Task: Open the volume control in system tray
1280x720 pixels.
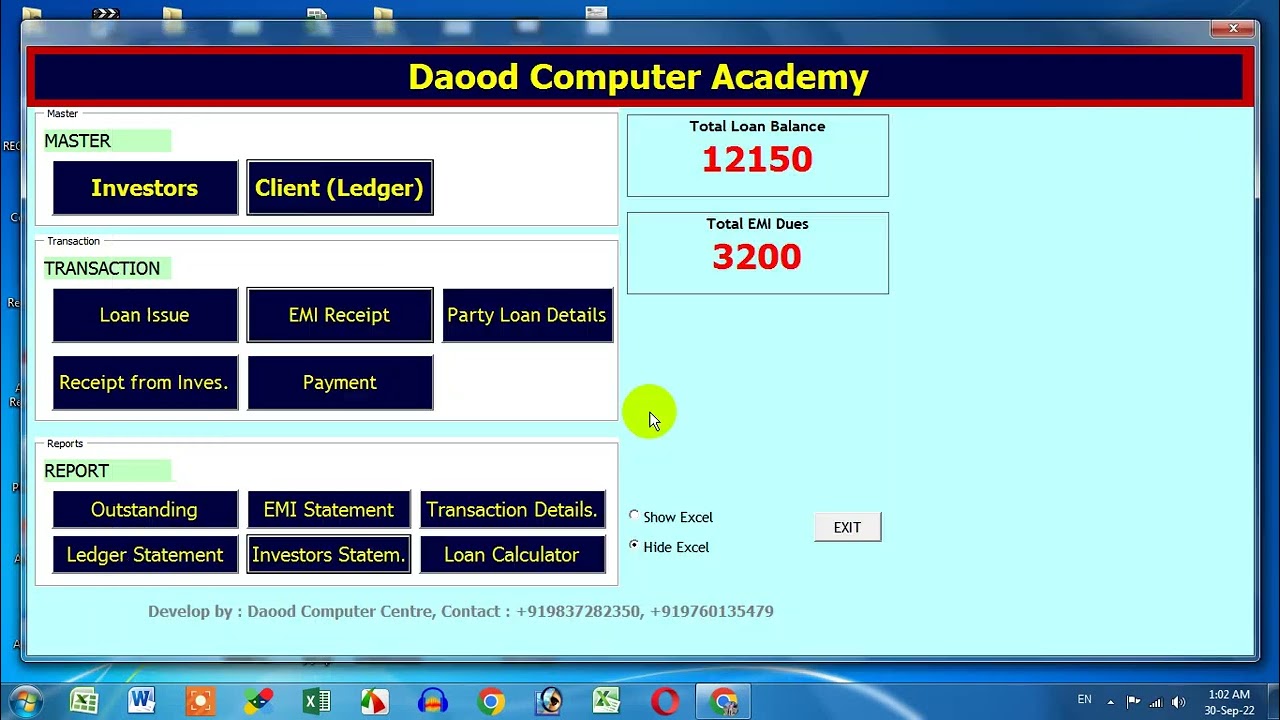Action: (1178, 702)
